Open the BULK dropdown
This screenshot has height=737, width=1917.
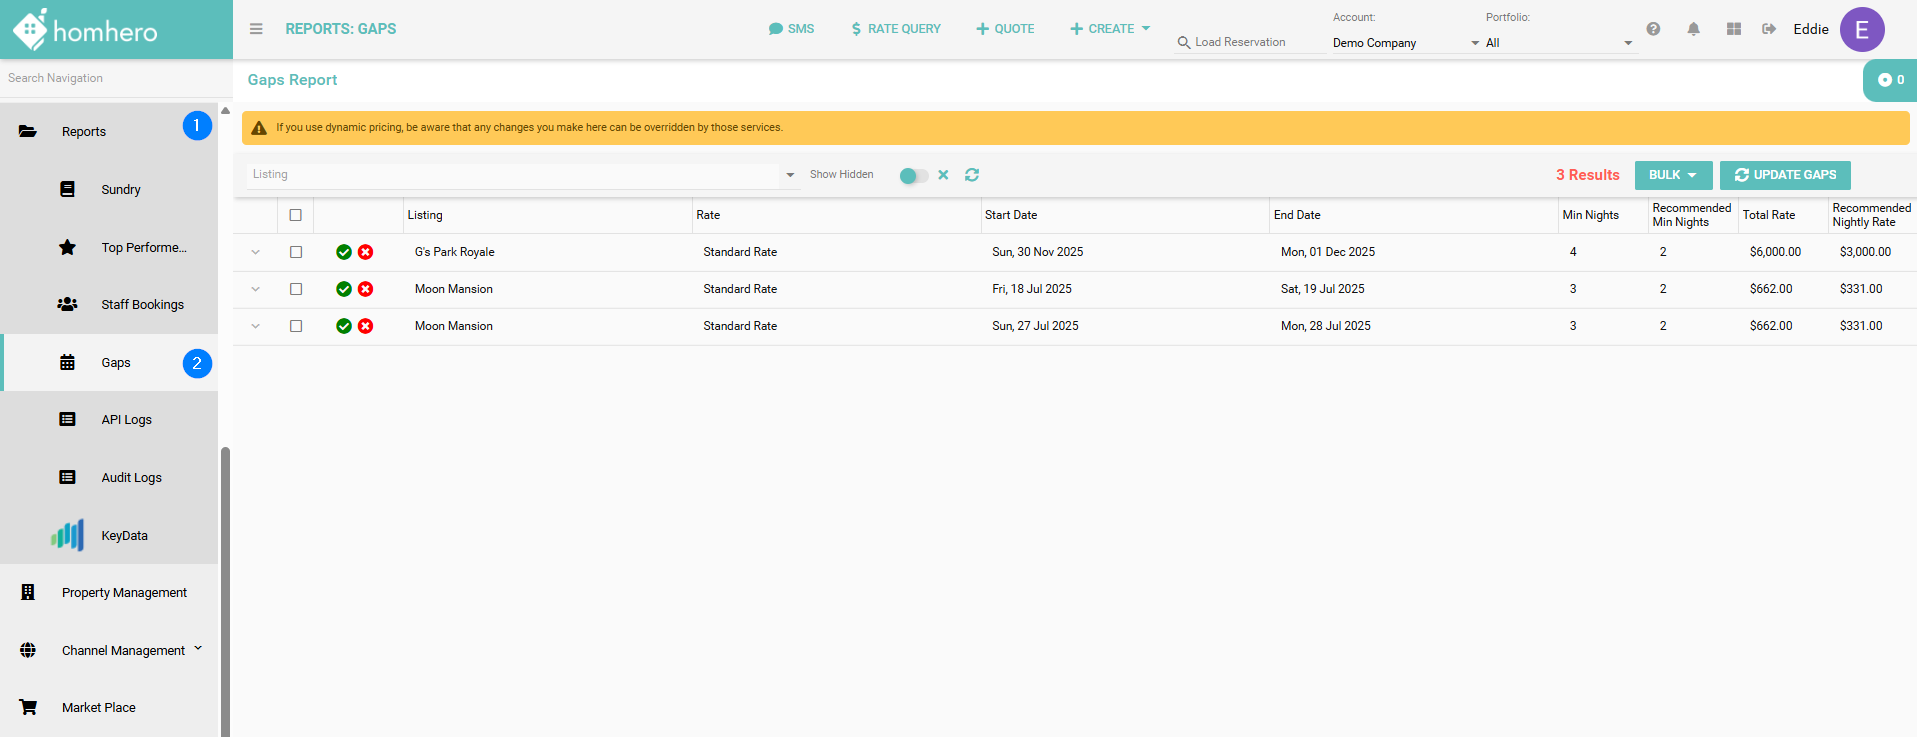pos(1673,175)
